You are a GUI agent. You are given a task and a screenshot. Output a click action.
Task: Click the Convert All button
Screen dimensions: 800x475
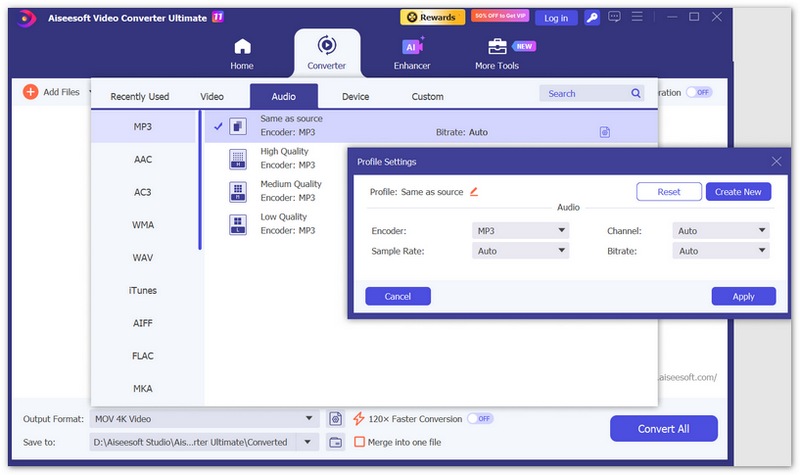coord(663,429)
